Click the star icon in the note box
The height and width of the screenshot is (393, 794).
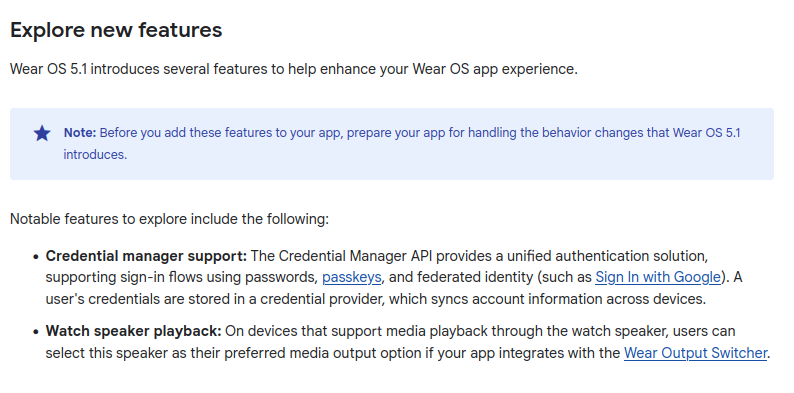click(x=42, y=134)
